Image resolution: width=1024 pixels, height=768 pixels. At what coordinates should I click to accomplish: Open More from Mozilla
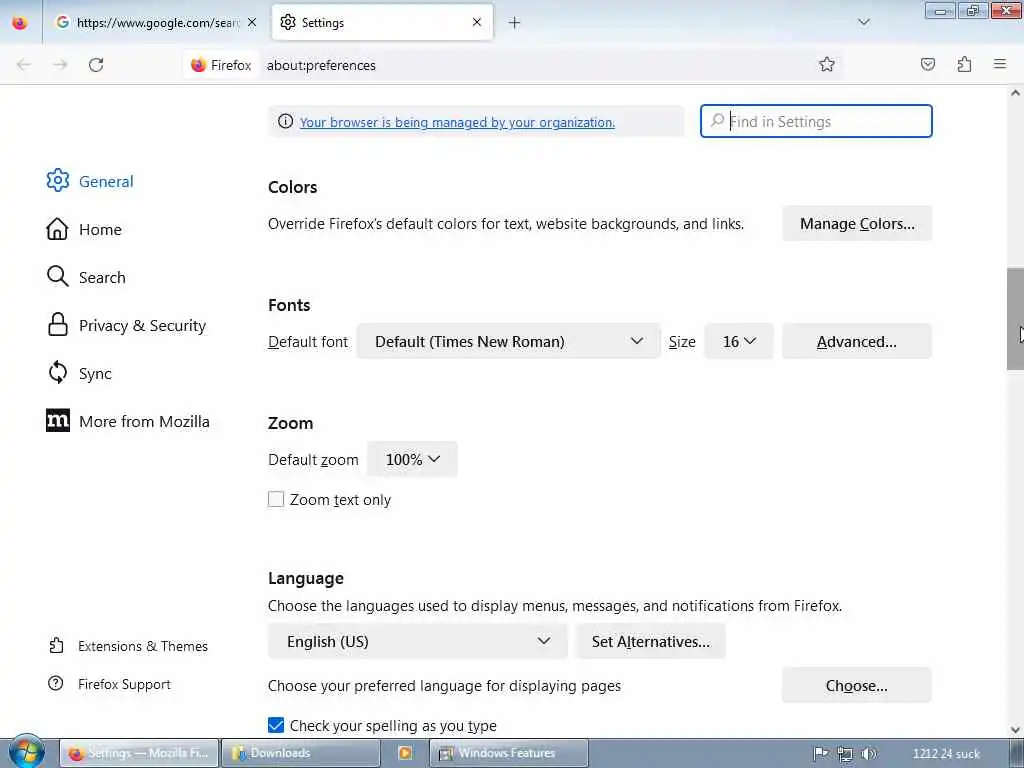click(128, 421)
